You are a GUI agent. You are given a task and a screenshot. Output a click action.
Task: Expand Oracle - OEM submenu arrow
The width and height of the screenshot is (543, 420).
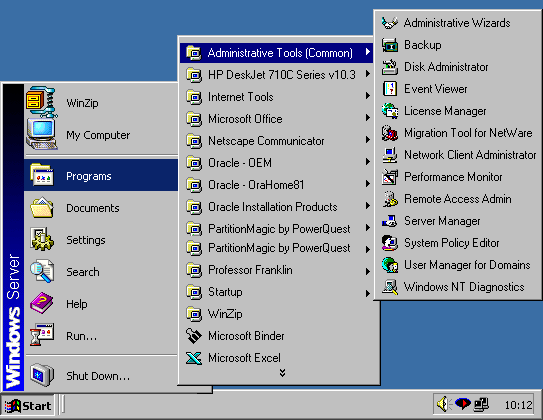tap(368, 162)
